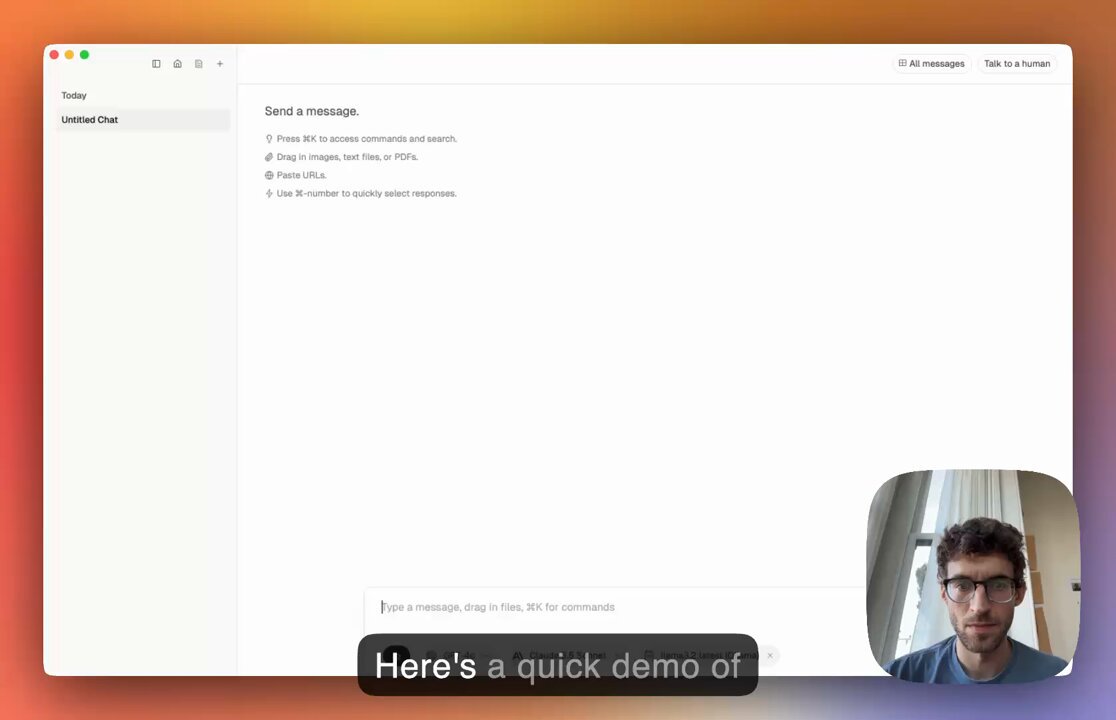This screenshot has height=720, width=1116.
Task: Start a new chat with plus icon
Action: tap(220, 64)
